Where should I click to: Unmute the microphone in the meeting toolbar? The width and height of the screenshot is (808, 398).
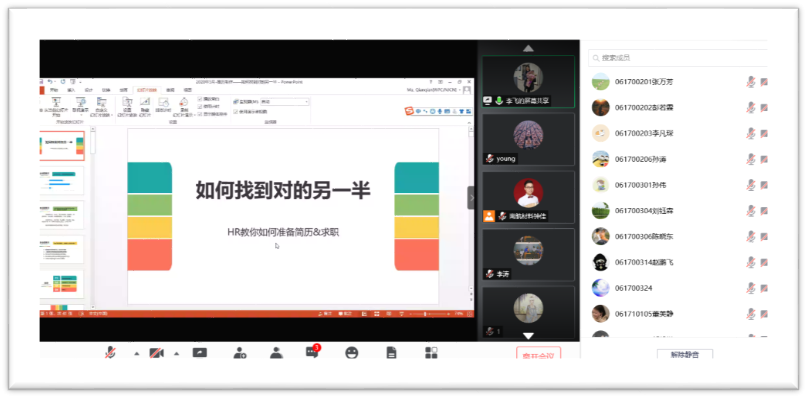[x=110, y=353]
